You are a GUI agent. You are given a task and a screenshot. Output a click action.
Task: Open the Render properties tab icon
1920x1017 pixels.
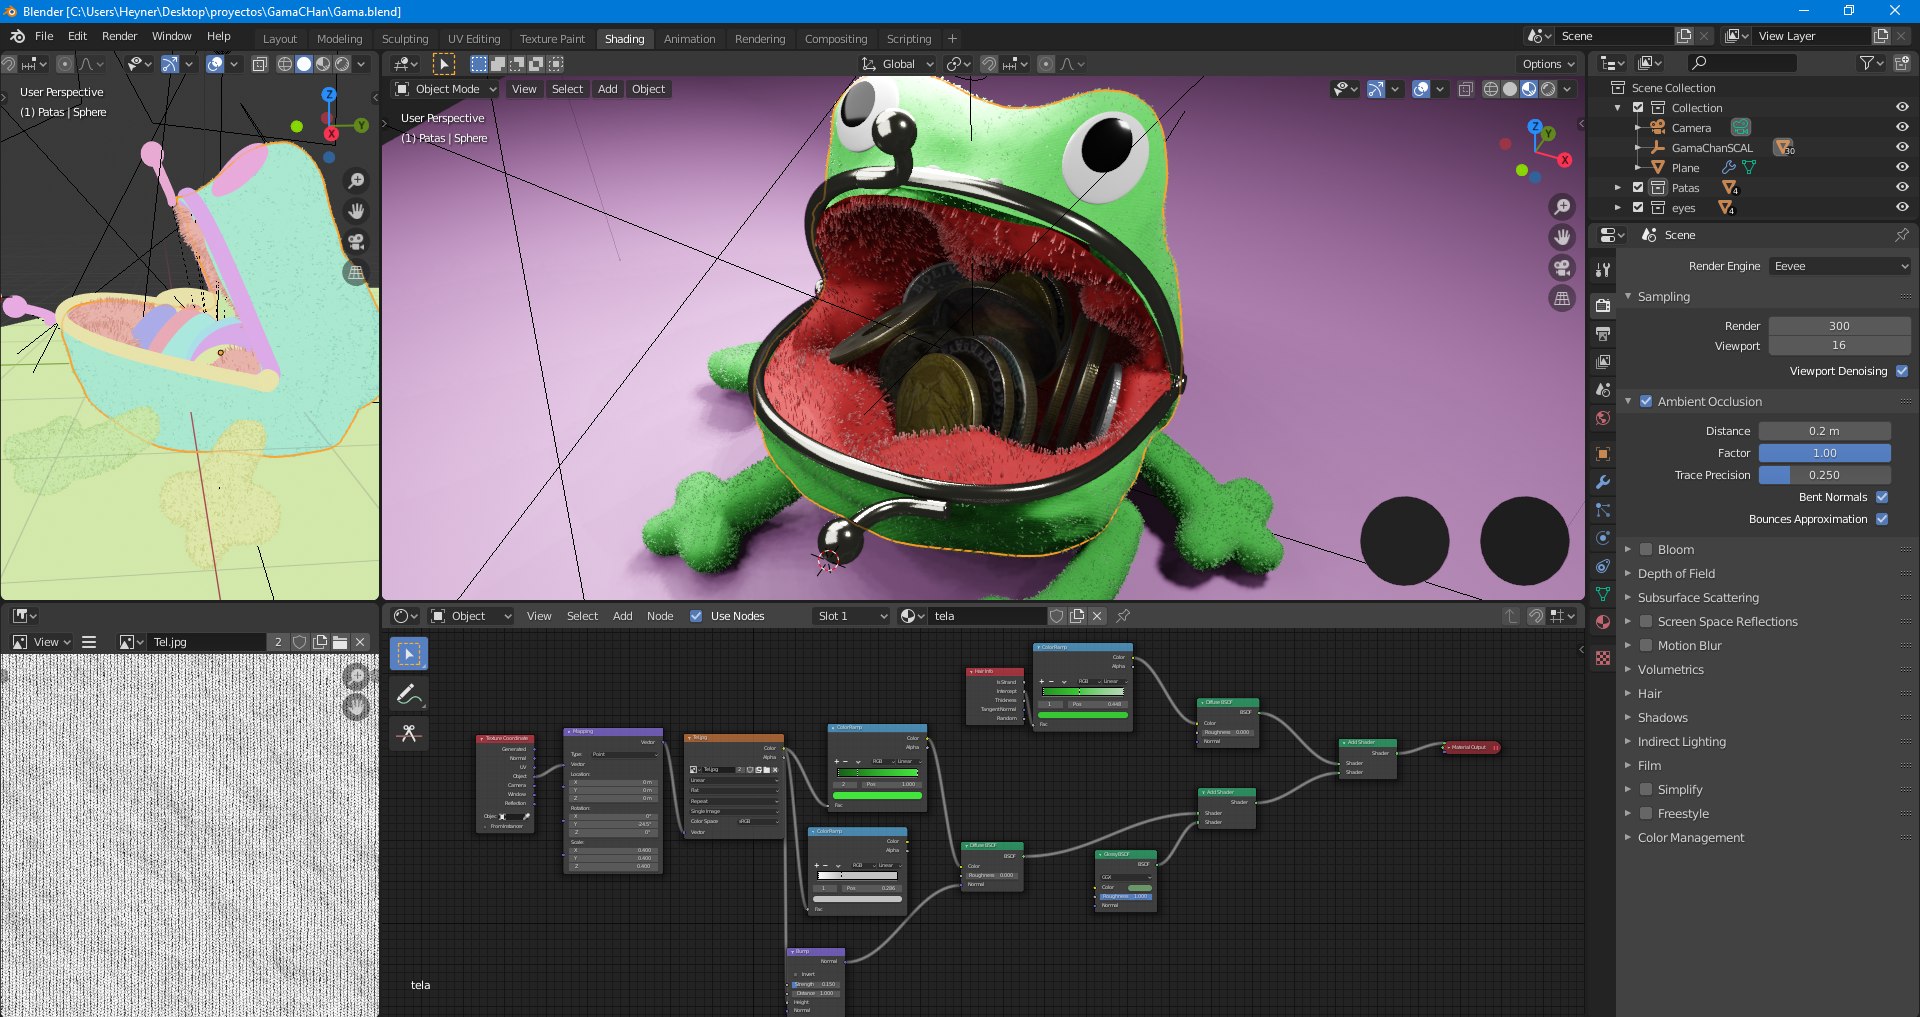coord(1603,306)
